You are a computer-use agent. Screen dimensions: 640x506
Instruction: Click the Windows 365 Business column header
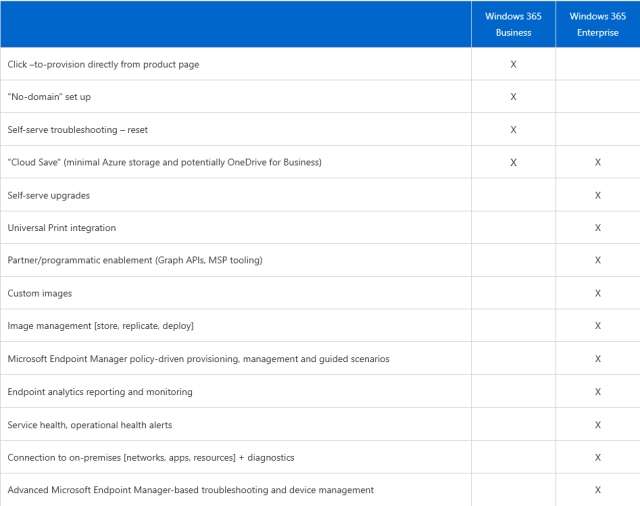point(514,24)
